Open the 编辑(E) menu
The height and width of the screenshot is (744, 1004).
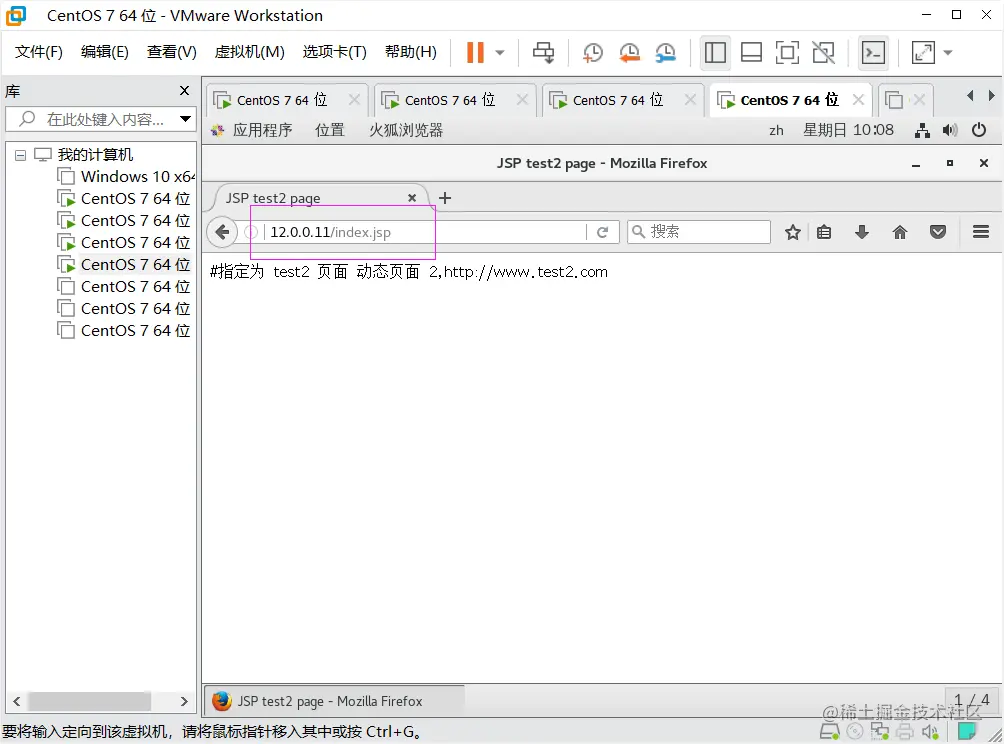104,52
